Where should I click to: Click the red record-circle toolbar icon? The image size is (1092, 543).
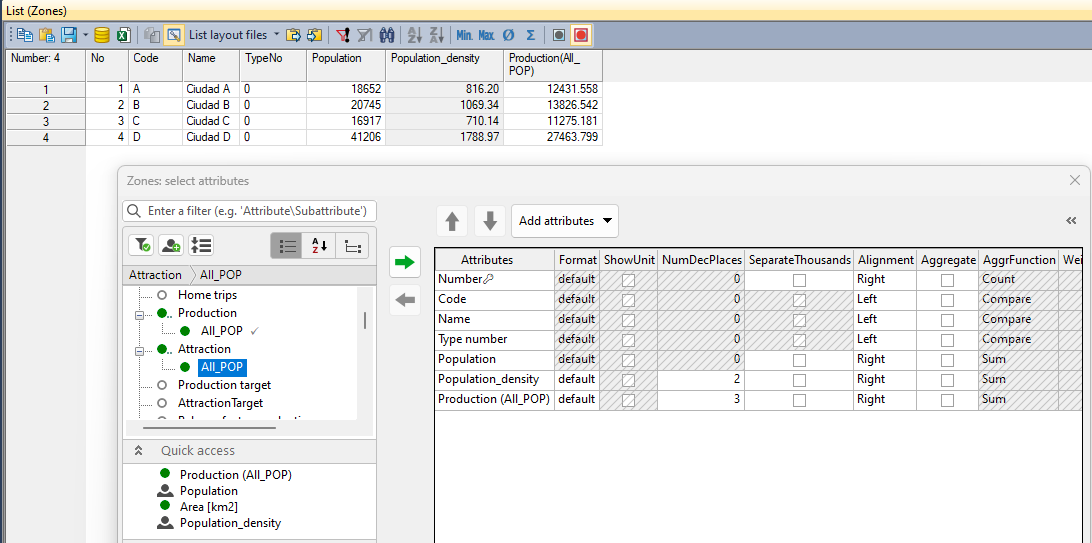[580, 35]
